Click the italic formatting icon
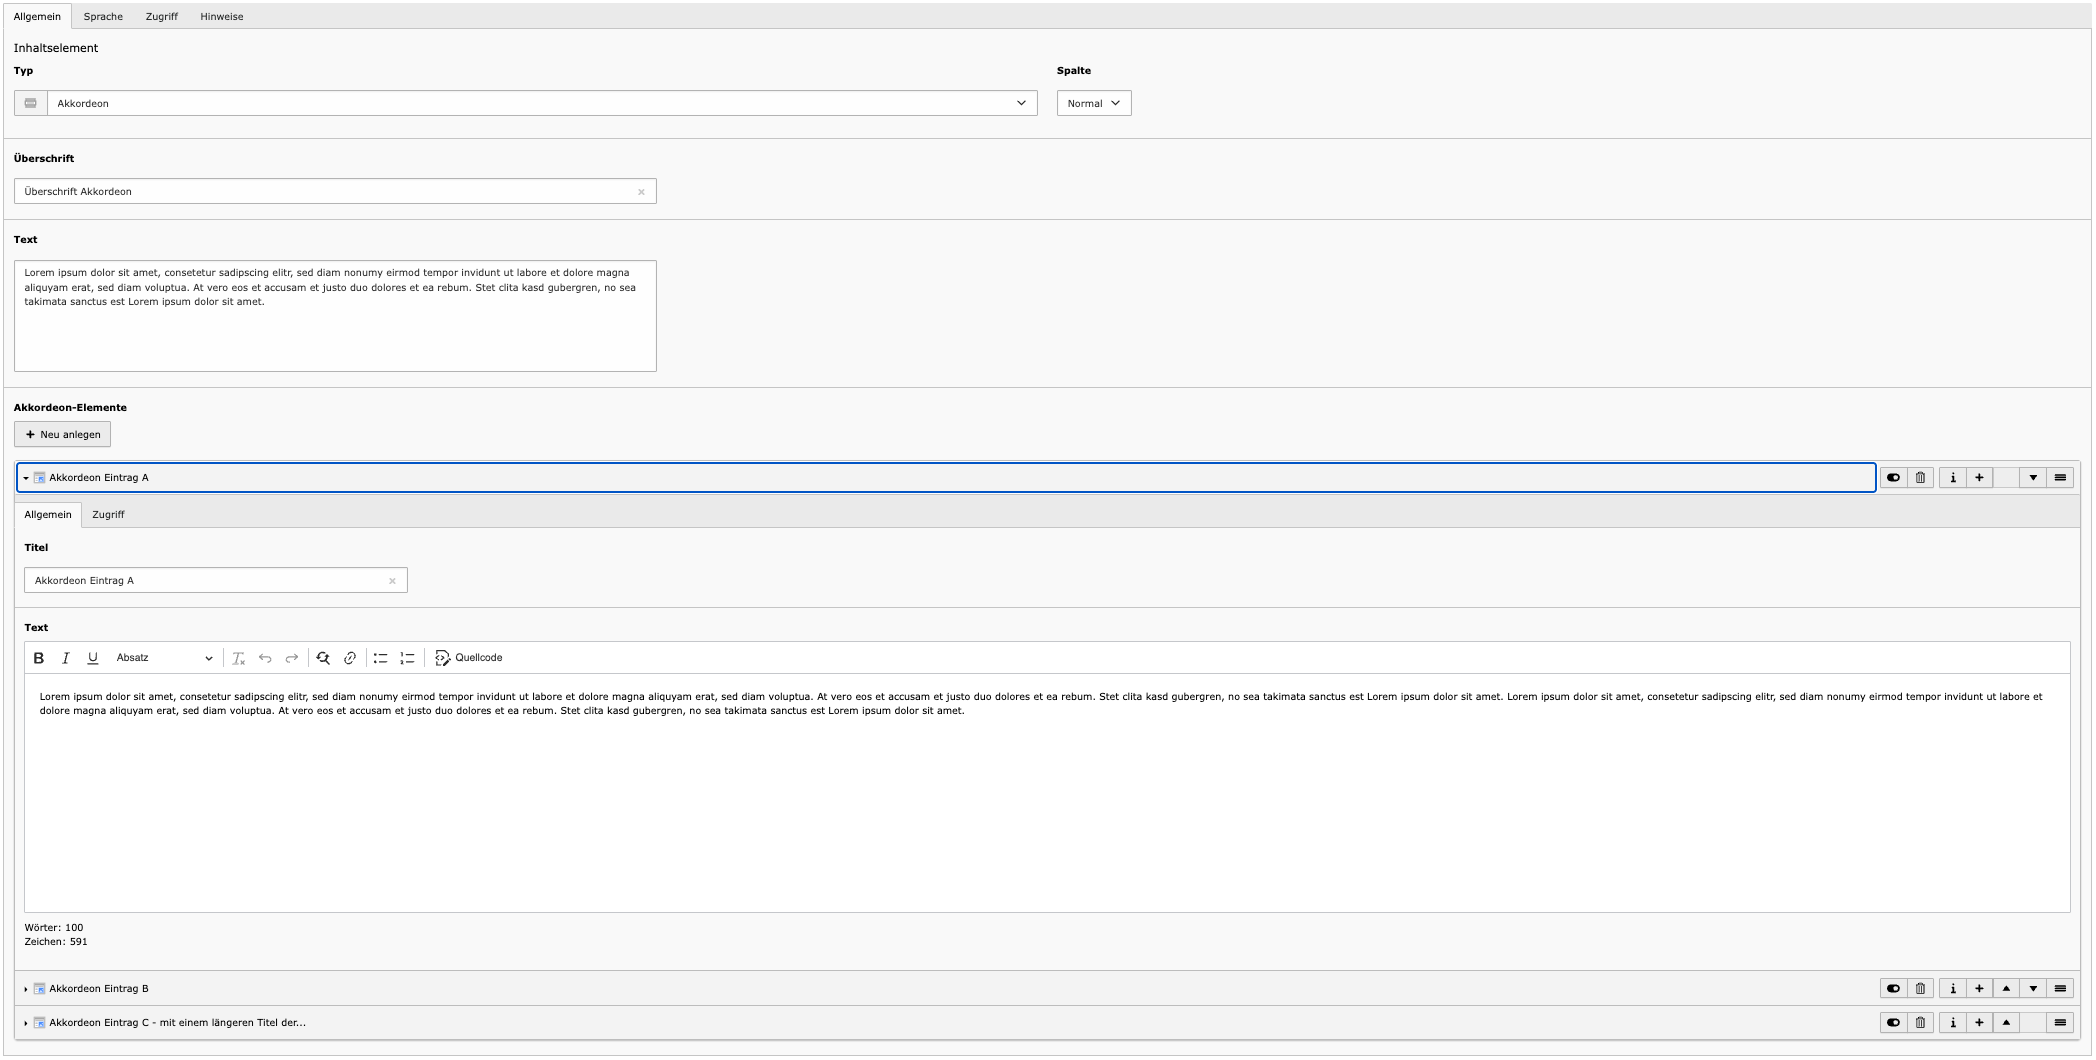This screenshot has height=1060, width=2096. tap(66, 658)
